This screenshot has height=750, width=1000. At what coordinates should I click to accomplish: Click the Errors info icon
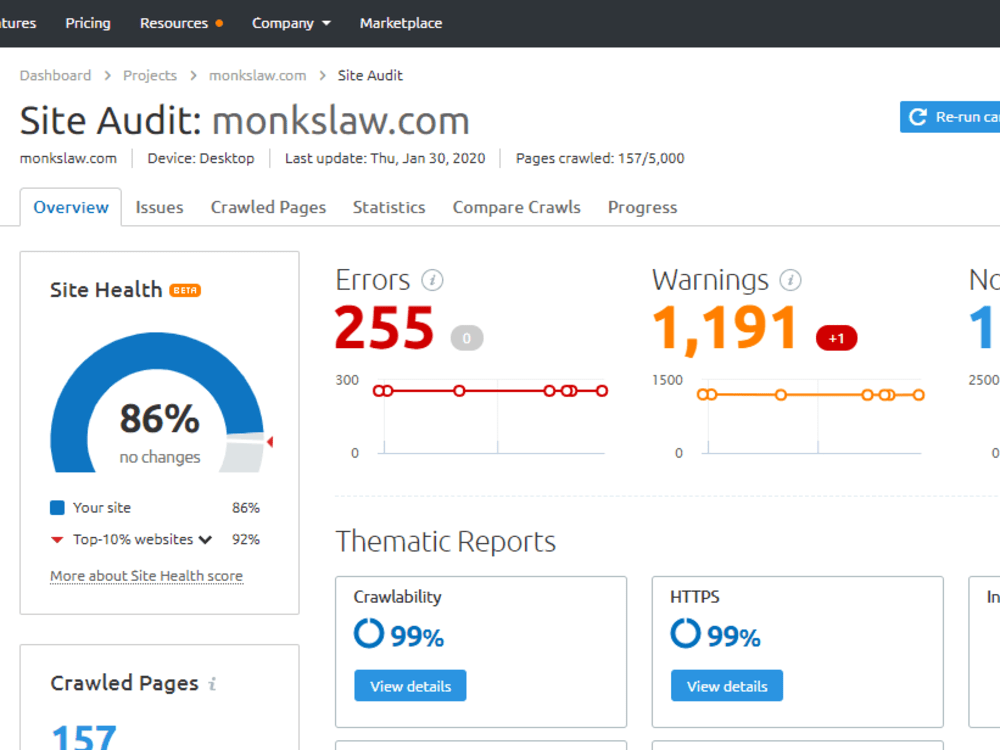coord(432,280)
